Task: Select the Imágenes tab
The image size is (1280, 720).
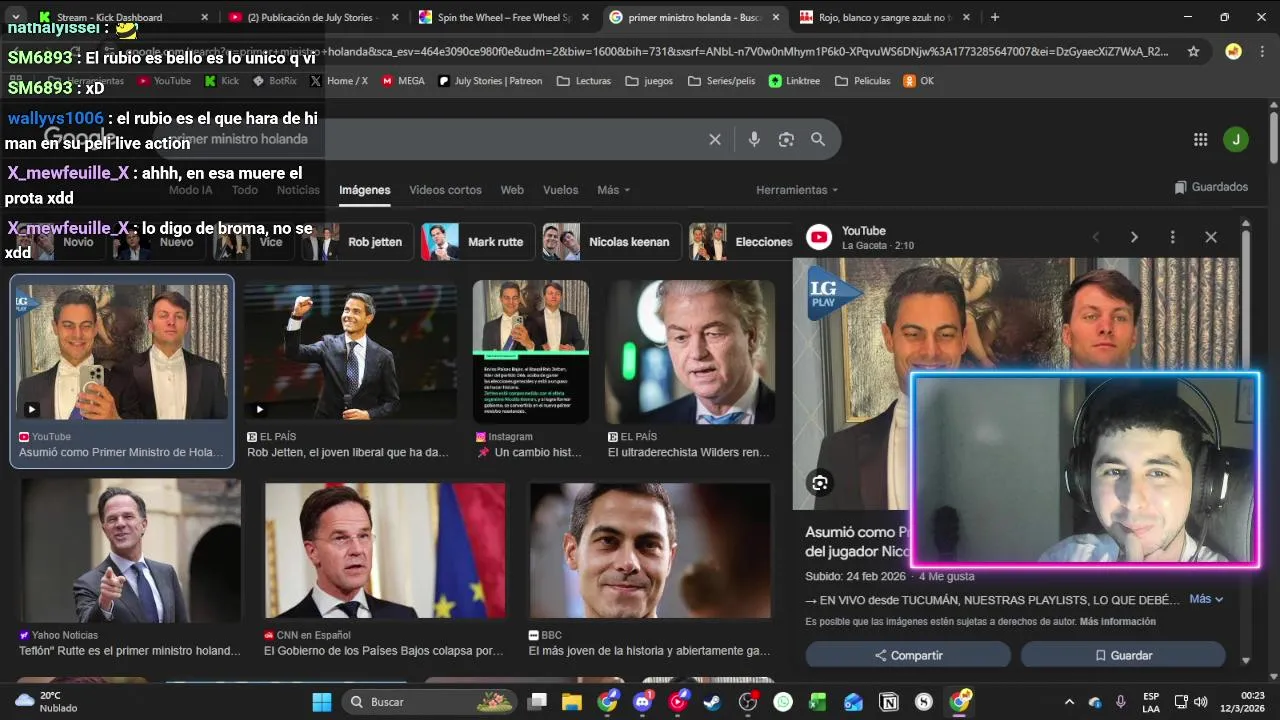Action: point(364,190)
